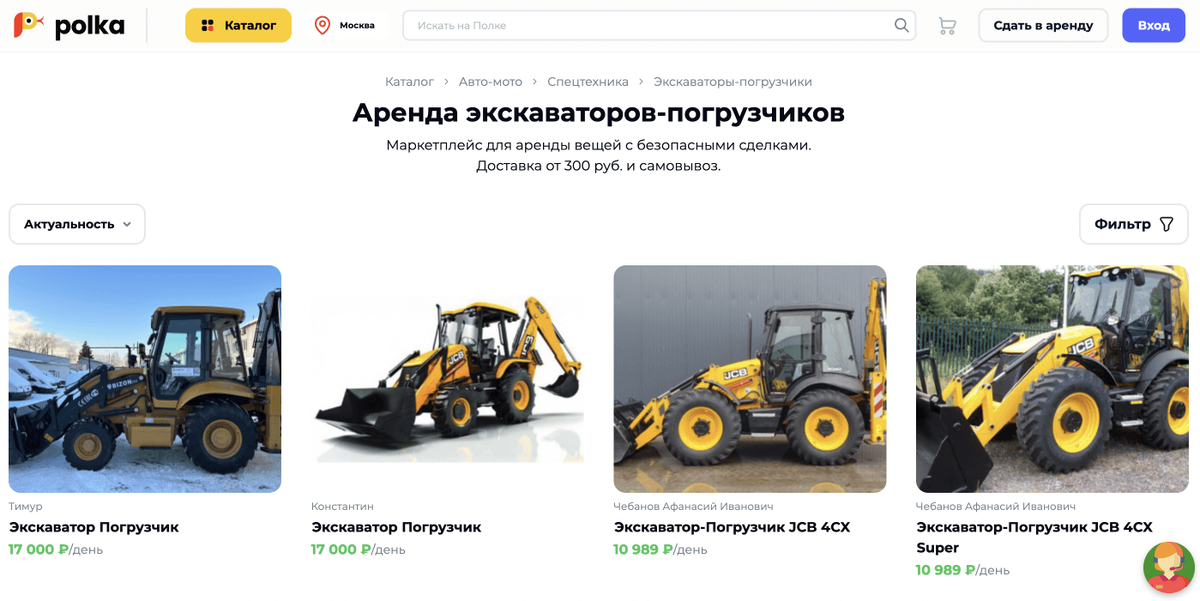The height and width of the screenshot is (601, 1200).
Task: Expand the Актуальность sorting dropdown
Action: (77, 224)
